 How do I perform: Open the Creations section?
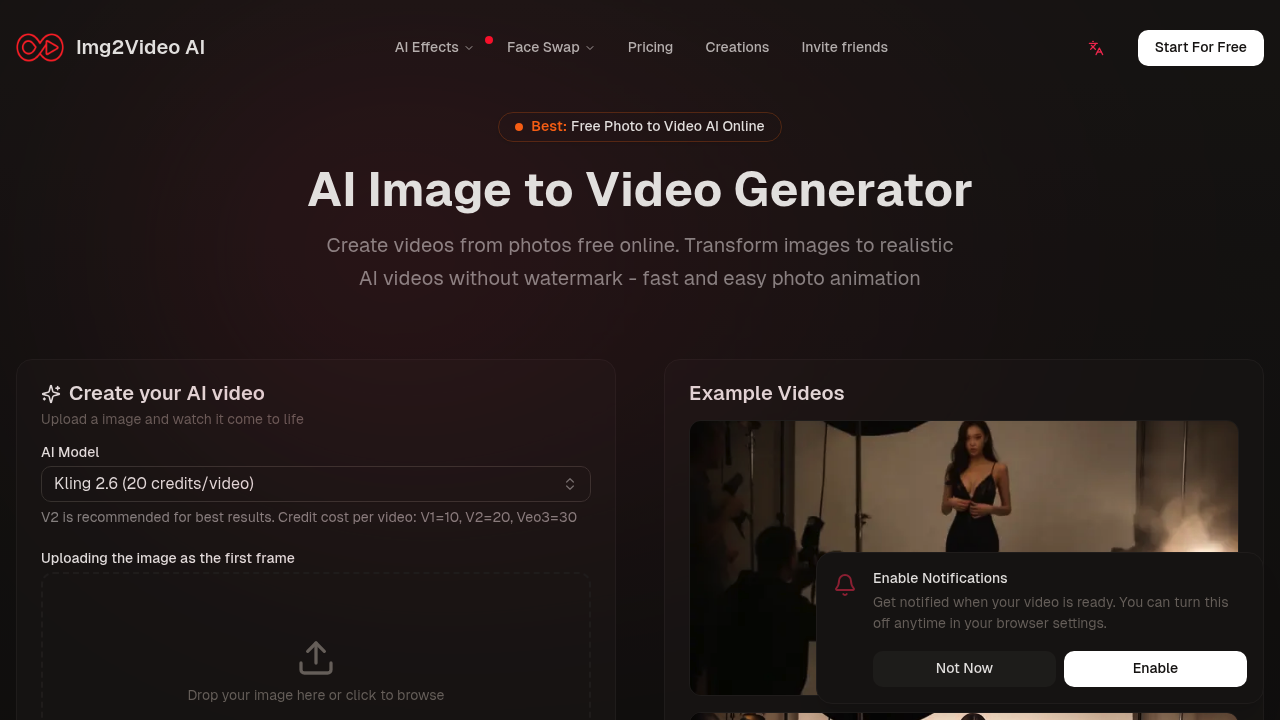(737, 47)
